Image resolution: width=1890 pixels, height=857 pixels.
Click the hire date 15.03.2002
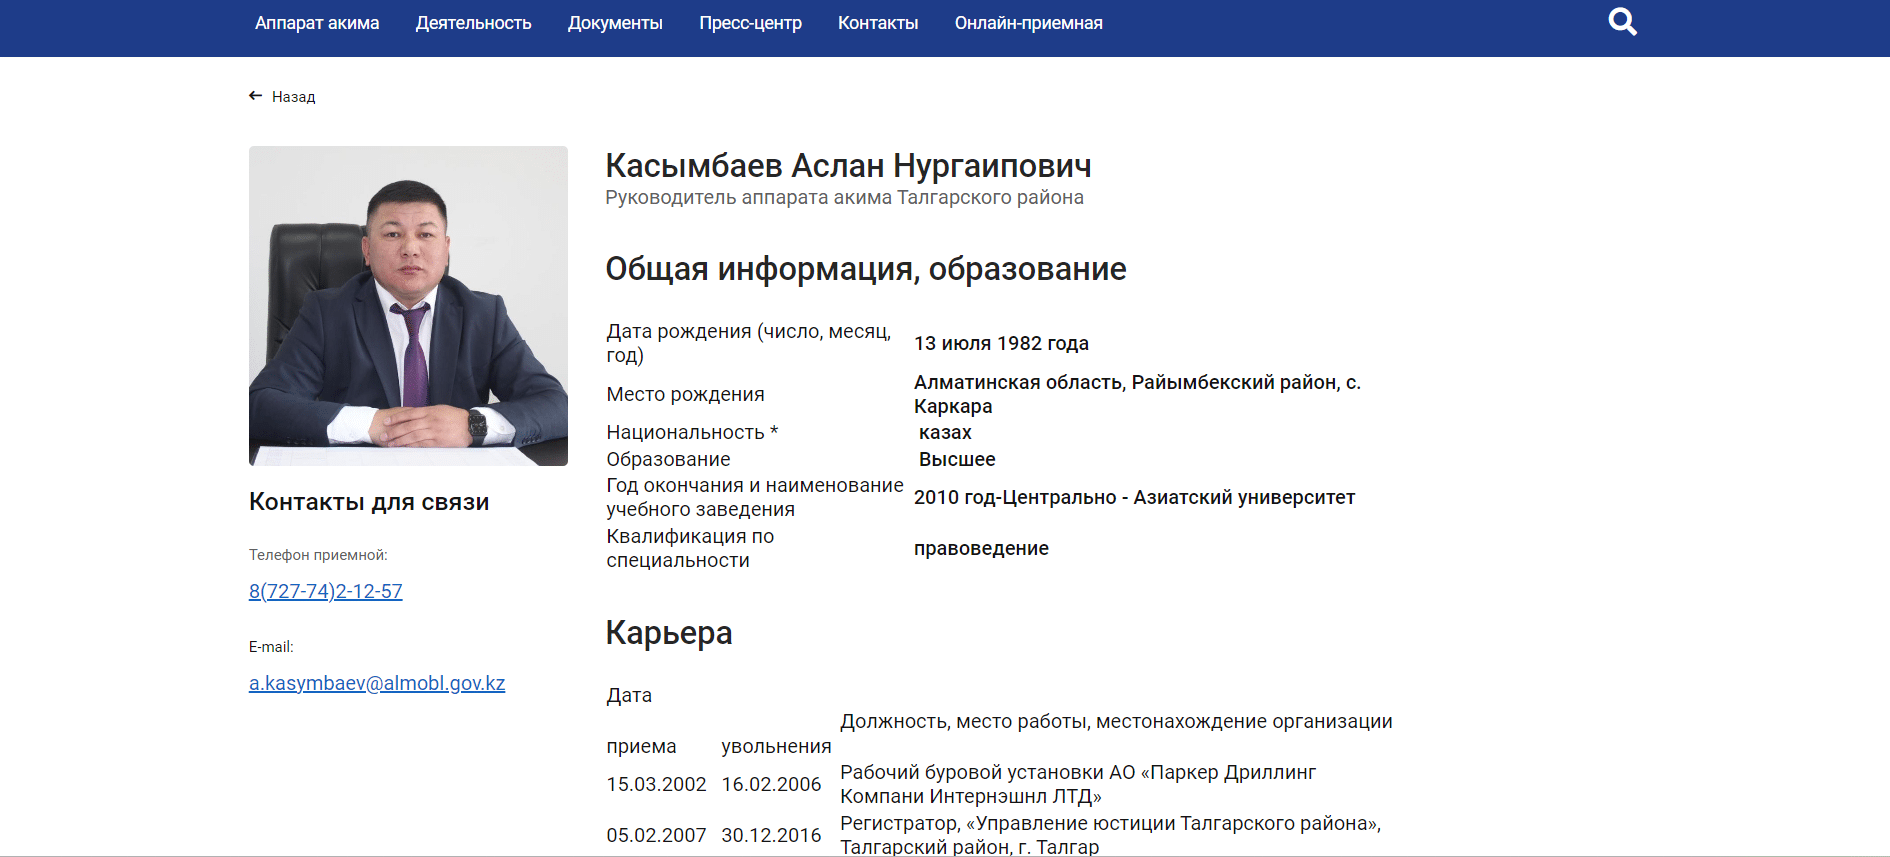tap(656, 784)
